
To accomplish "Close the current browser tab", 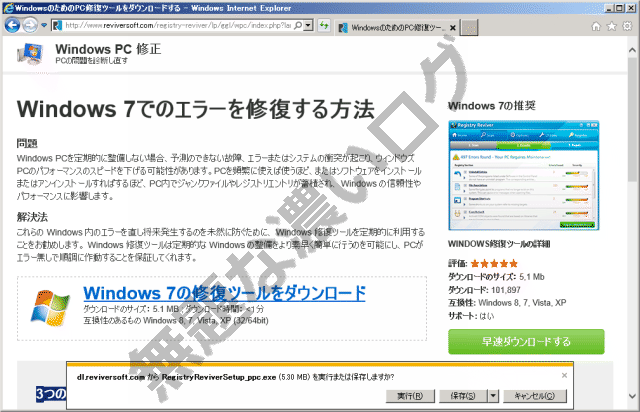I will pos(453,28).
